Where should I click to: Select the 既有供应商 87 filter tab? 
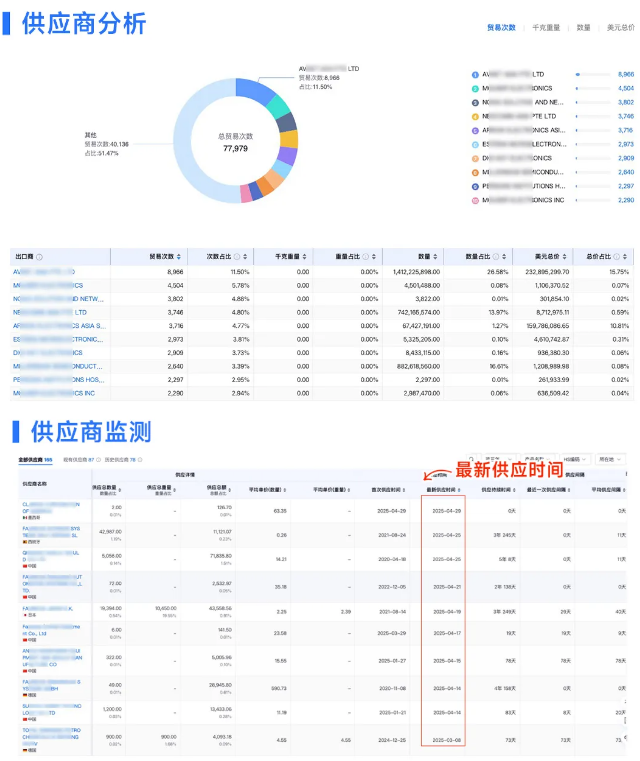coord(78,459)
